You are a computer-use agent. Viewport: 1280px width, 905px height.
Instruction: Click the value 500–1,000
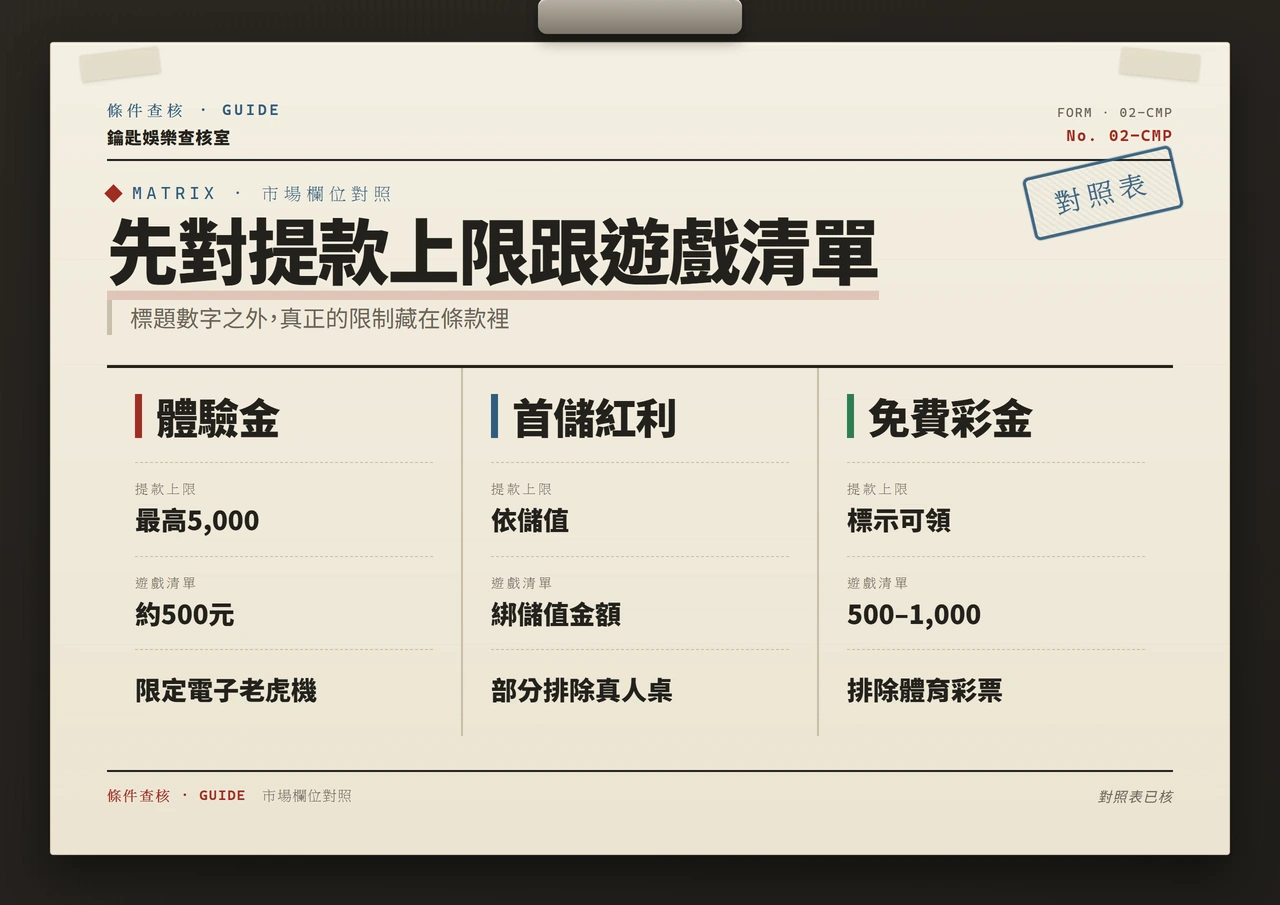(914, 614)
